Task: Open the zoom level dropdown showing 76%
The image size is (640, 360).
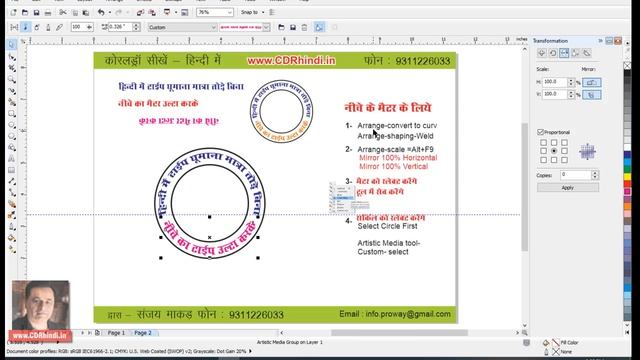Action: point(230,13)
